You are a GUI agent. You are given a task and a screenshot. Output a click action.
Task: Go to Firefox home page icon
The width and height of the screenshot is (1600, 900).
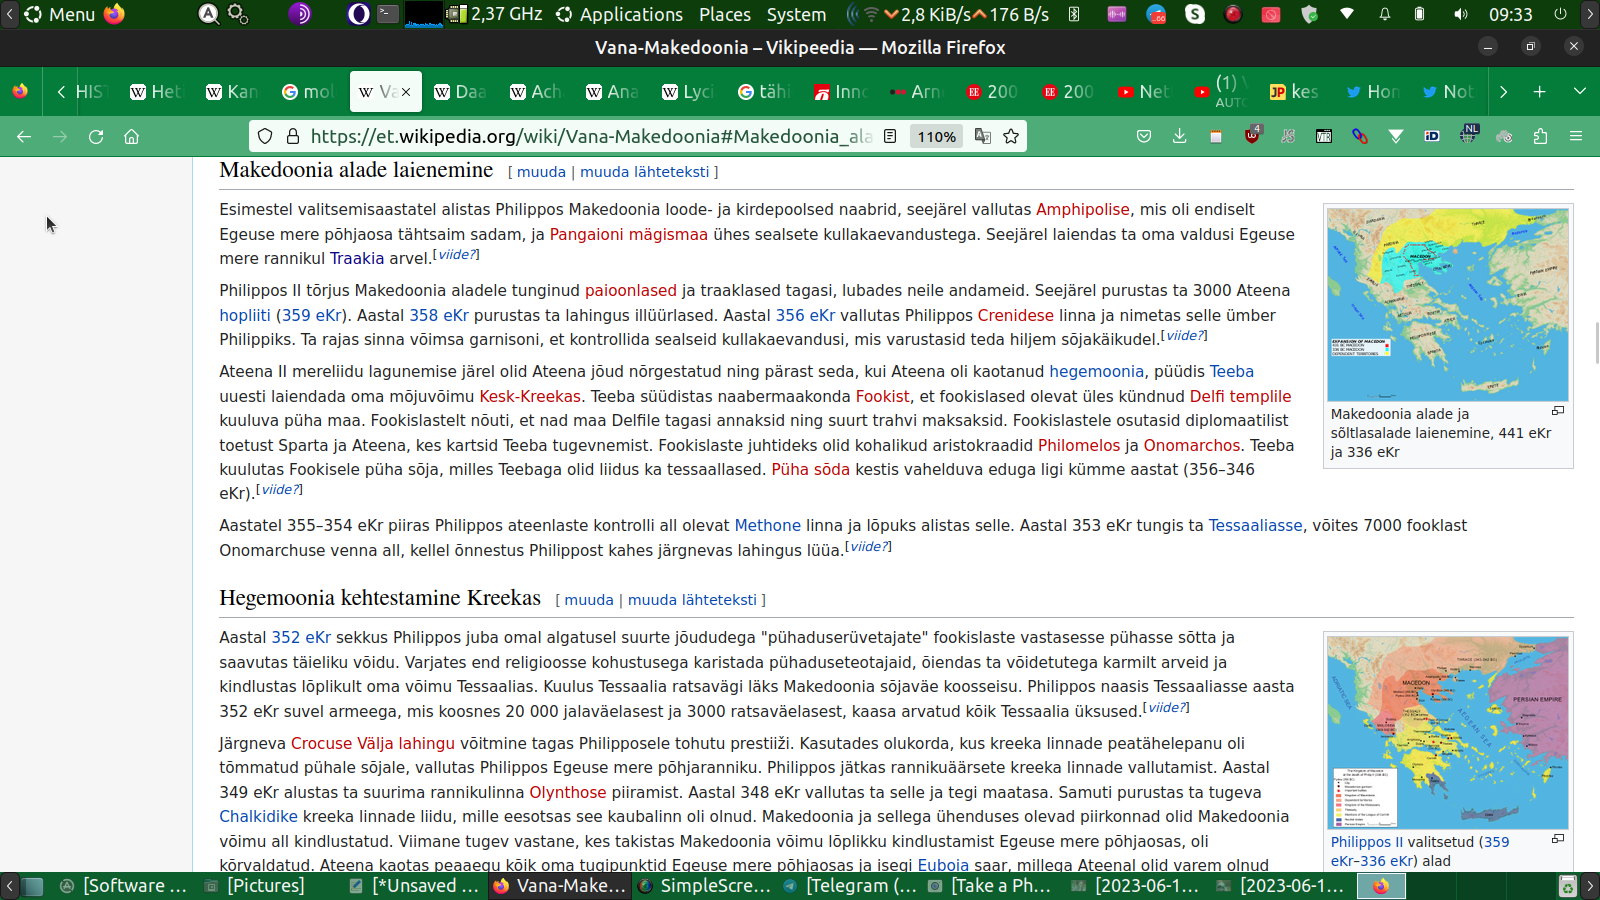131,137
